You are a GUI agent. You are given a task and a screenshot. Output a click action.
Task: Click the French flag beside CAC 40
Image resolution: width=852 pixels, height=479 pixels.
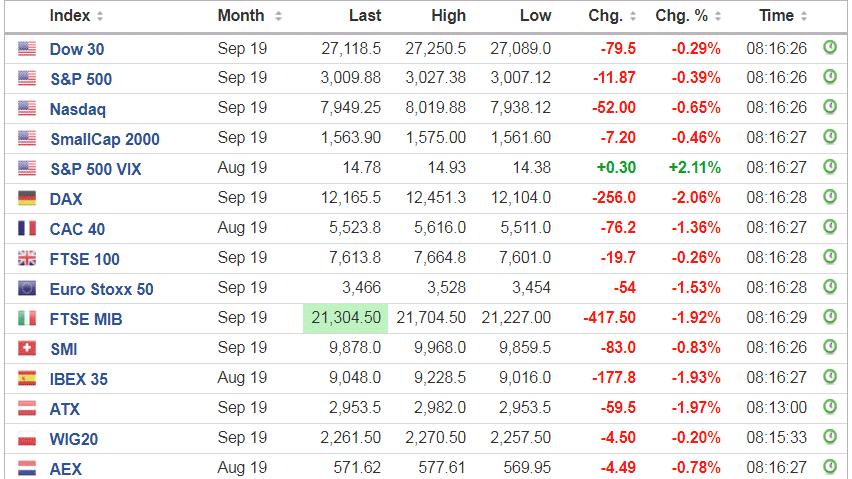[27, 229]
